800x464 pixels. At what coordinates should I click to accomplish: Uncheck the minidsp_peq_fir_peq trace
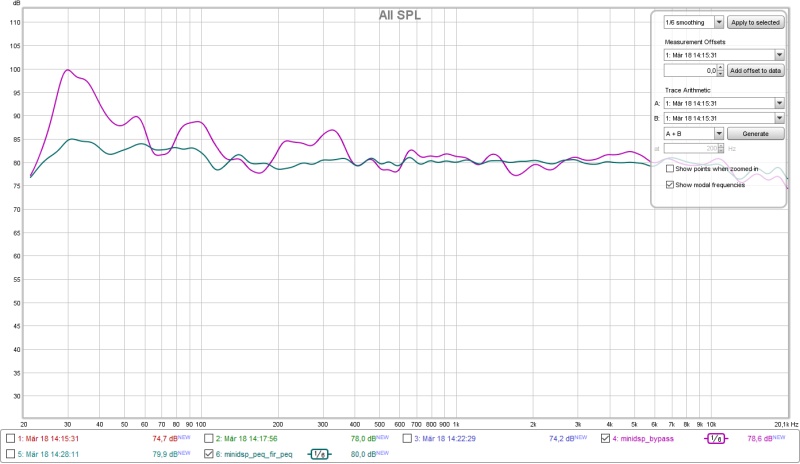point(208,453)
